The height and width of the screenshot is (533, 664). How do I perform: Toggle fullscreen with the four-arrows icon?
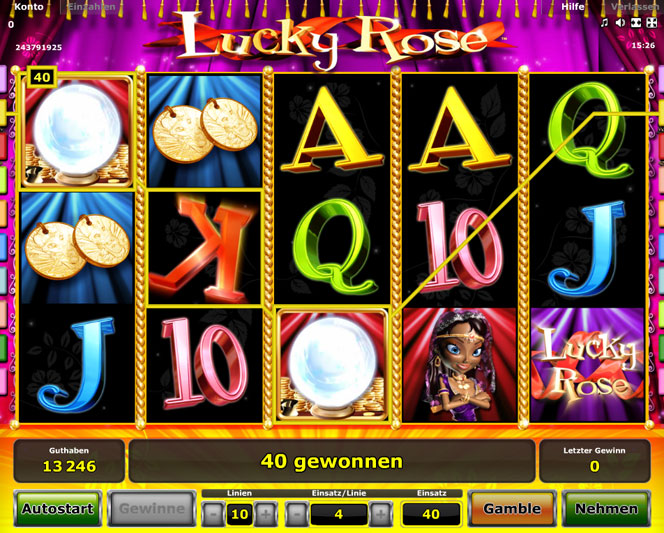point(651,23)
